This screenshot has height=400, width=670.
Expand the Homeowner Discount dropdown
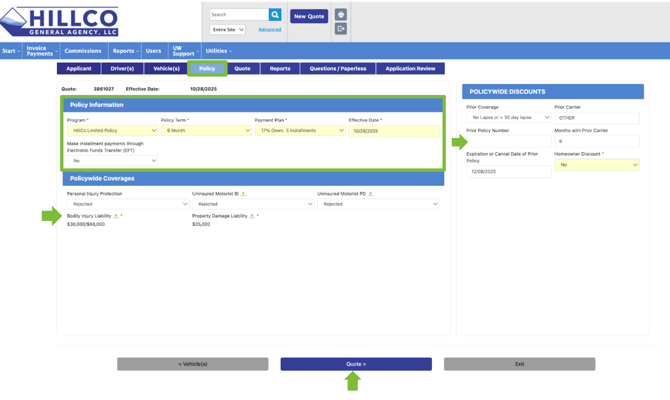tap(596, 165)
